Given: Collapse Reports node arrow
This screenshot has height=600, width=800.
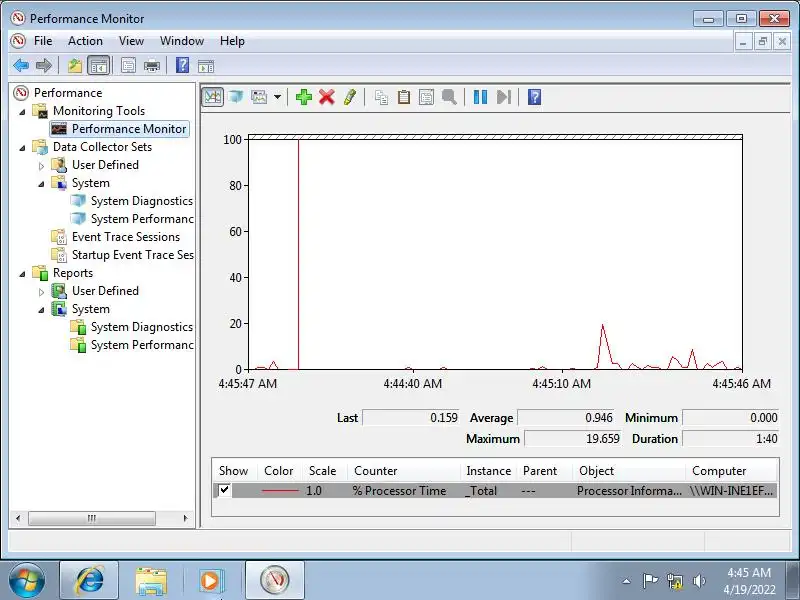Looking at the screenshot, I should click(x=22, y=273).
